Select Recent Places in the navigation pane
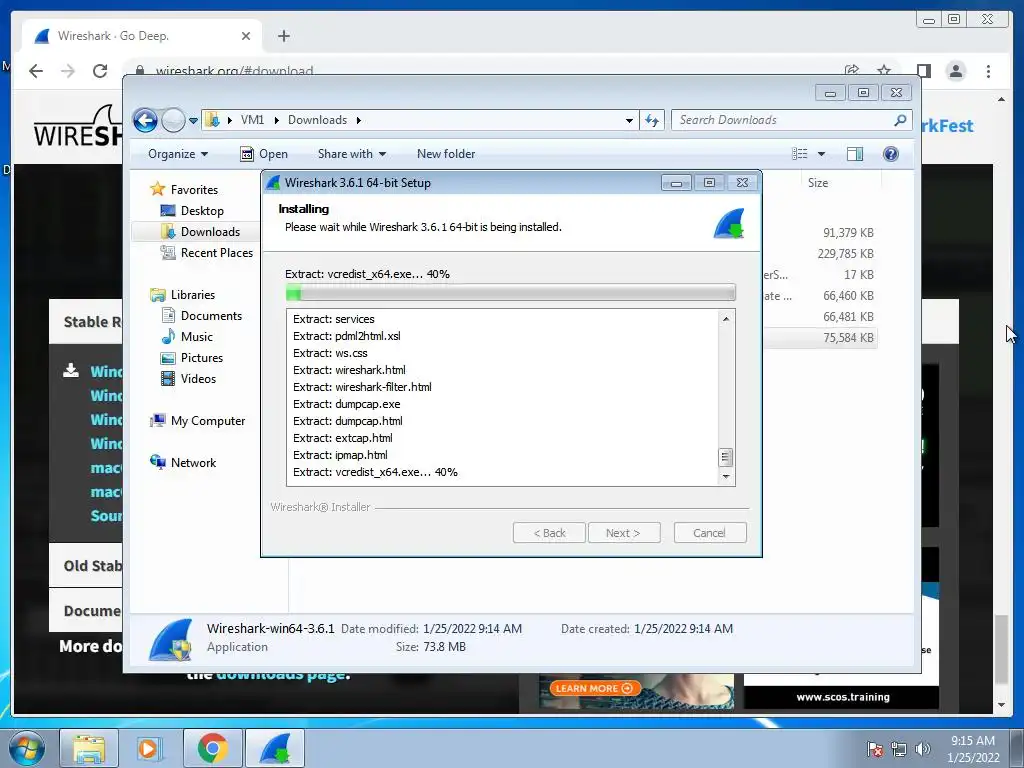1024x768 pixels. pos(216,253)
